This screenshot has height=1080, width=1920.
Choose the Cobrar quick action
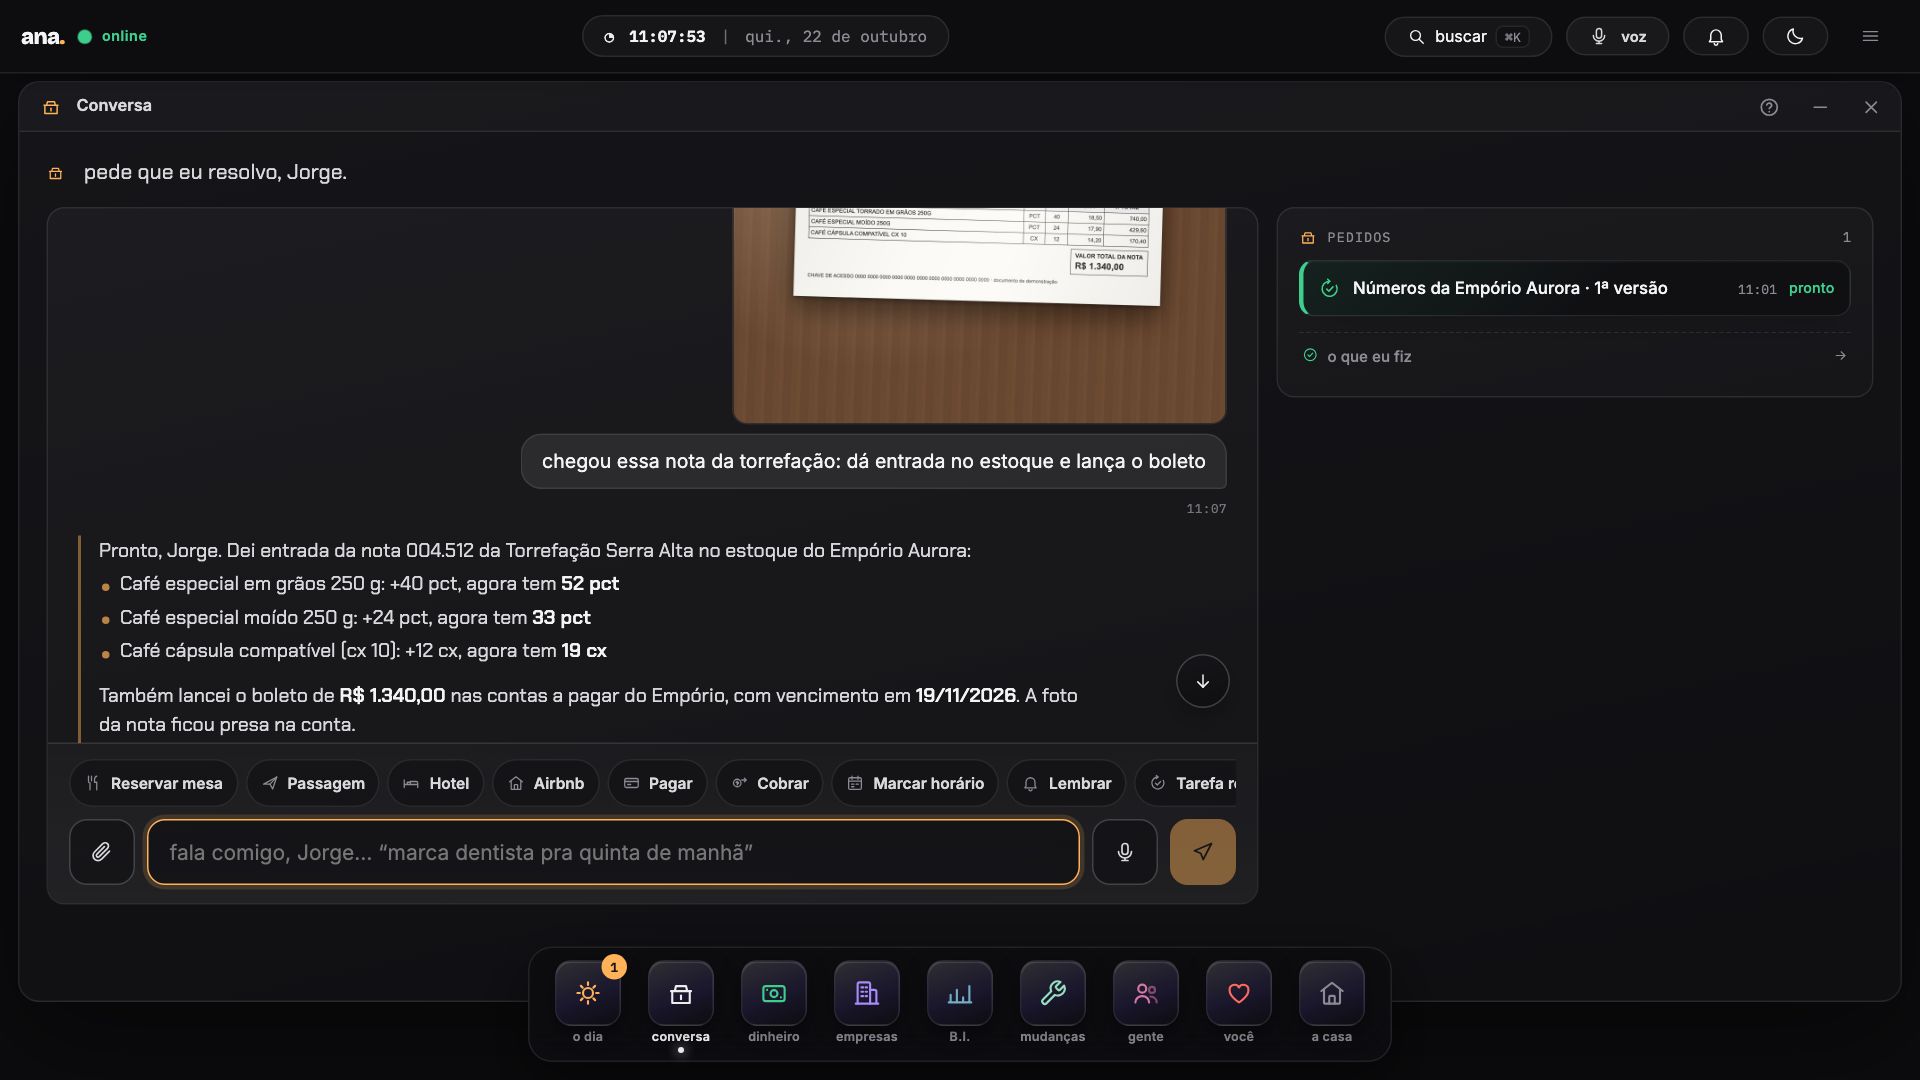tap(769, 783)
